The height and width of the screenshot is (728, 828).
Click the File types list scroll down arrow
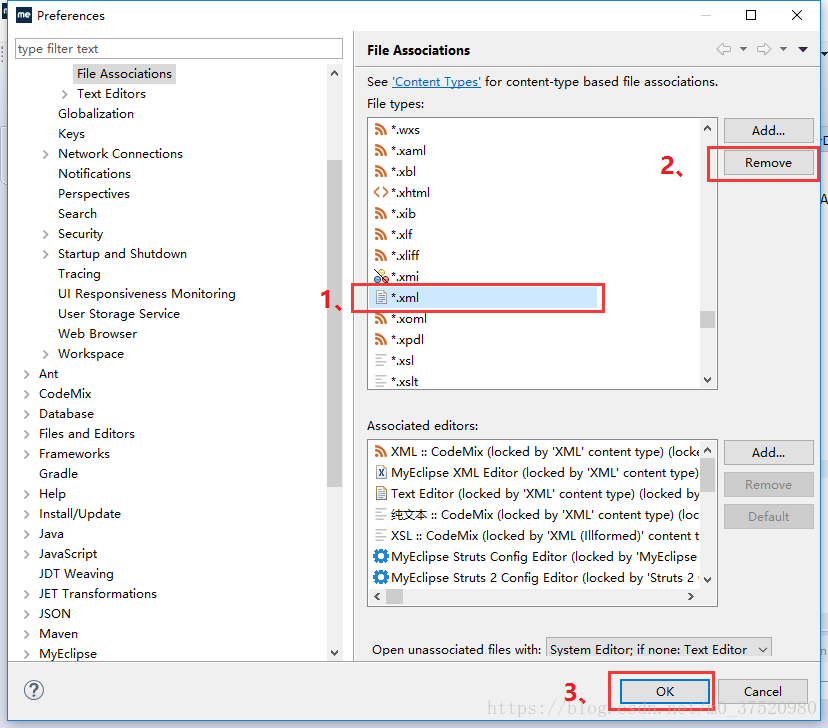[708, 380]
